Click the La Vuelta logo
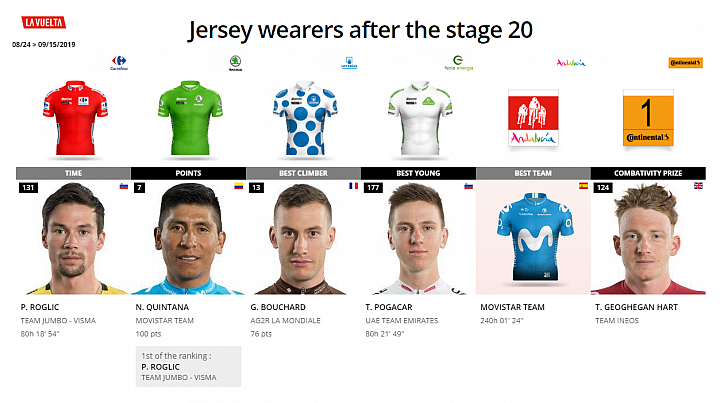Image resolution: width=720 pixels, height=403 pixels. point(44,22)
